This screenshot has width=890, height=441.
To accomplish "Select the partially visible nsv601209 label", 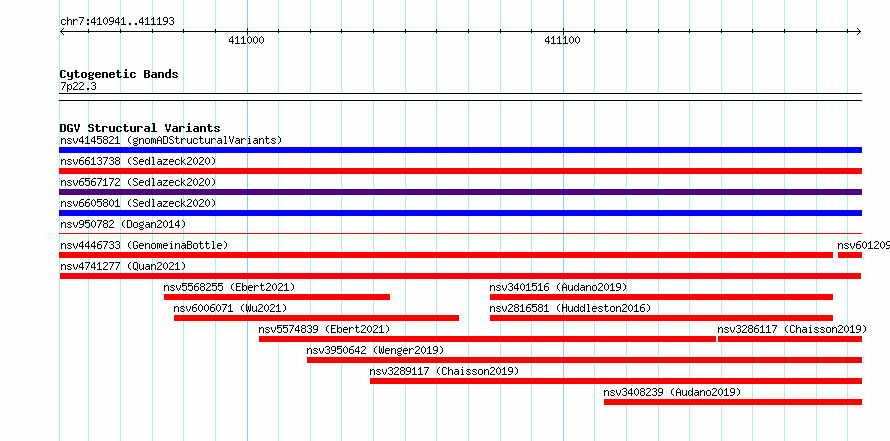I will tap(863, 245).
